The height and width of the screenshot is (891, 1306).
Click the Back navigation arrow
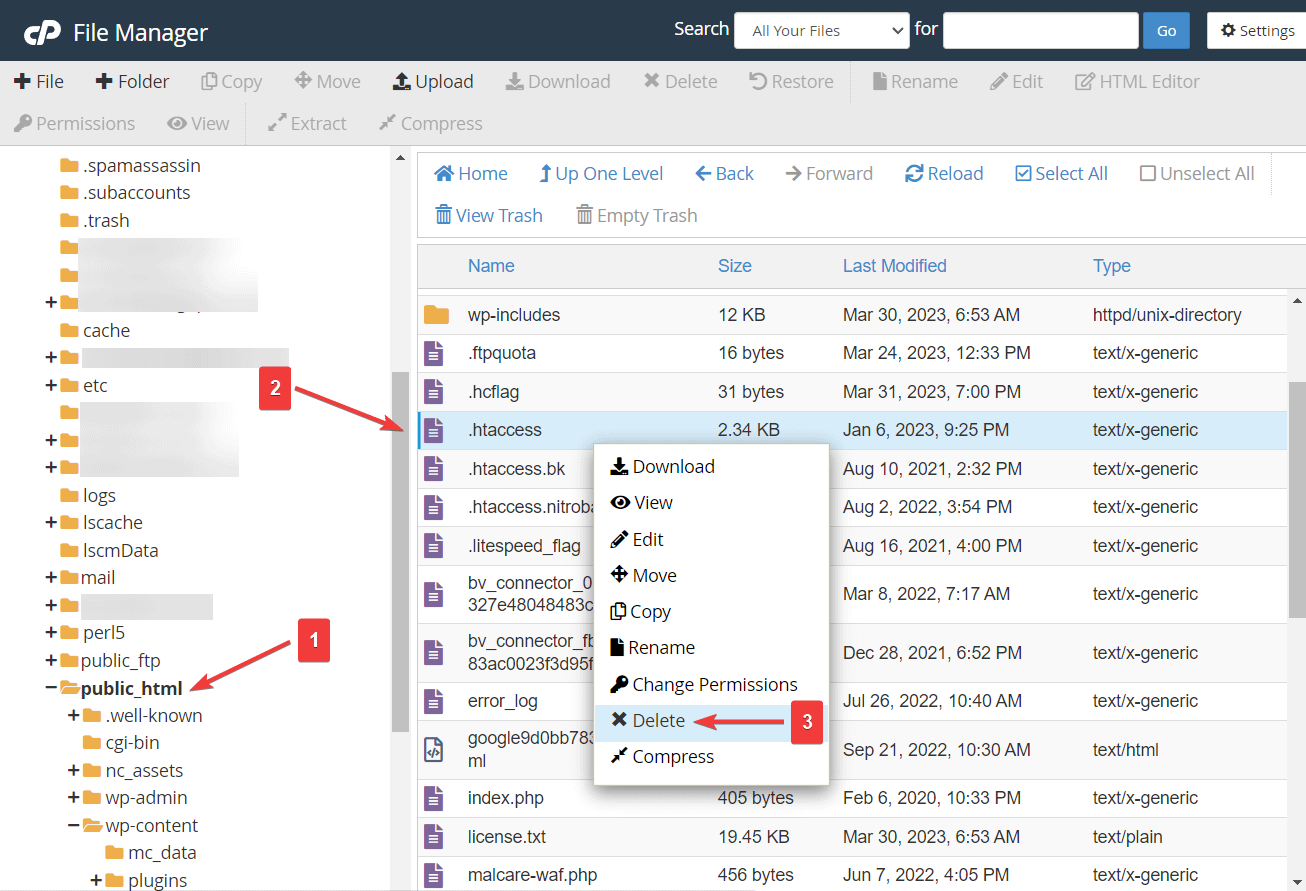[703, 174]
